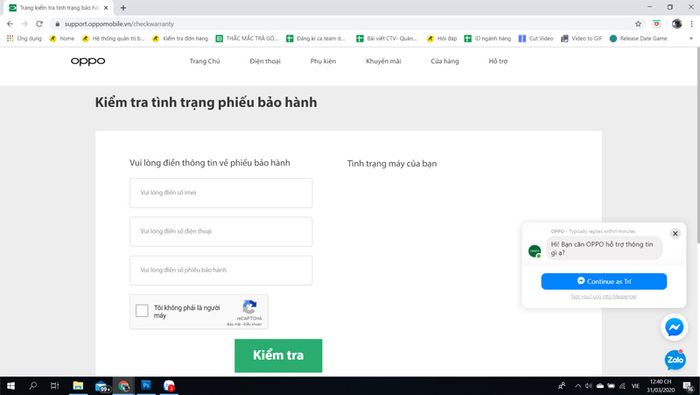Click the green Kiểm tra button

tap(278, 355)
